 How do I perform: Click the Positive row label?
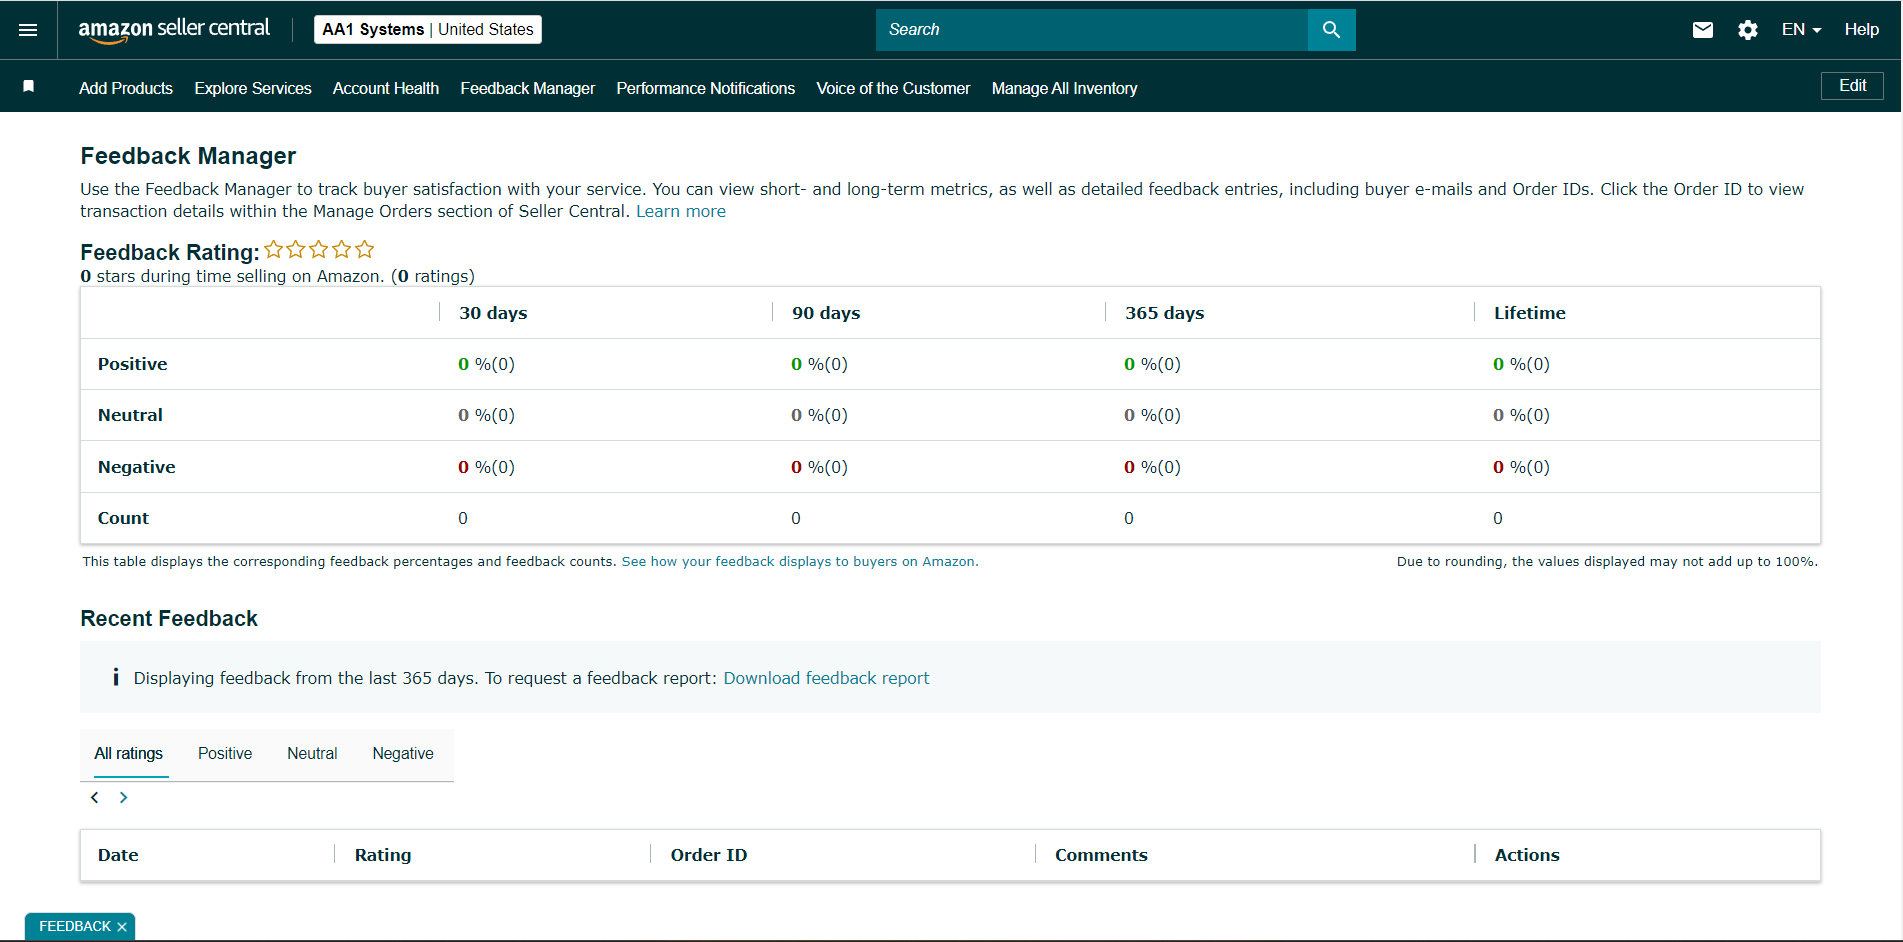tap(133, 364)
